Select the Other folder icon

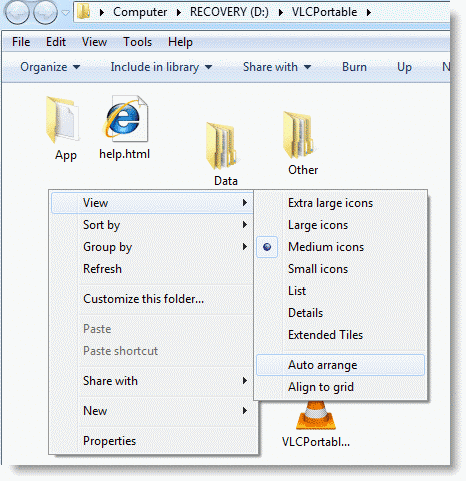[299, 135]
